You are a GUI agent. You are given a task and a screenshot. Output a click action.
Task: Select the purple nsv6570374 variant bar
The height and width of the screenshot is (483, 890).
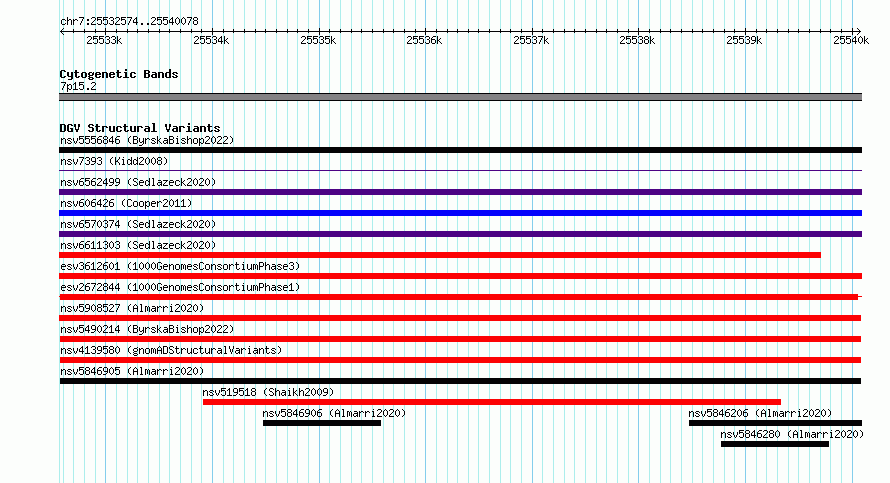(x=460, y=234)
